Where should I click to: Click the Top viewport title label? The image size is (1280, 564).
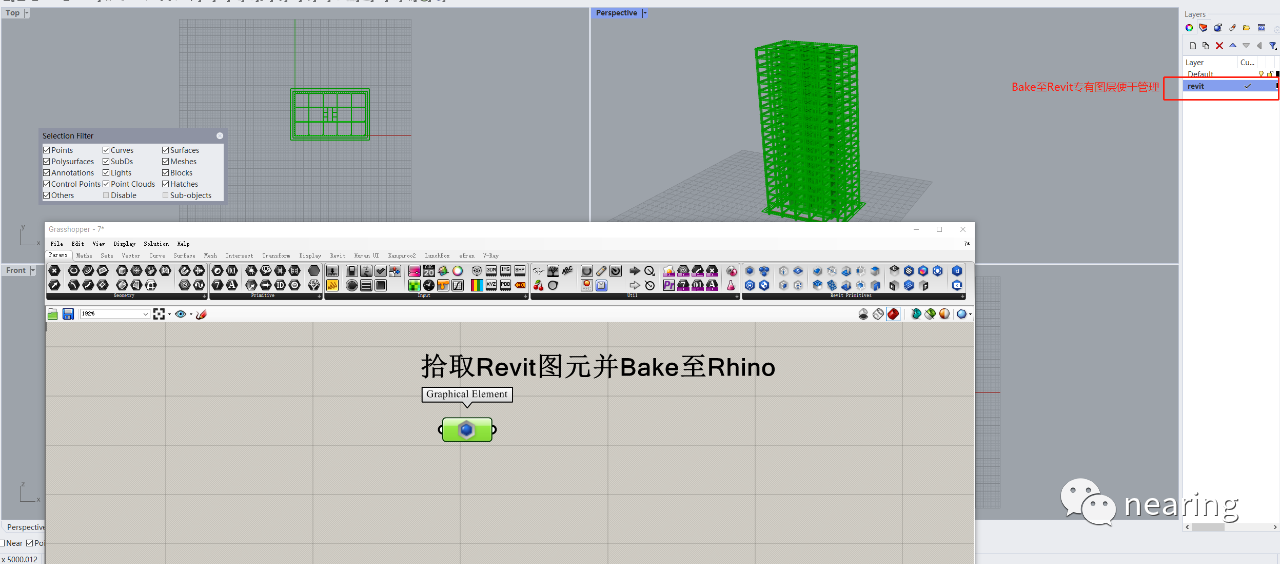[x=13, y=13]
